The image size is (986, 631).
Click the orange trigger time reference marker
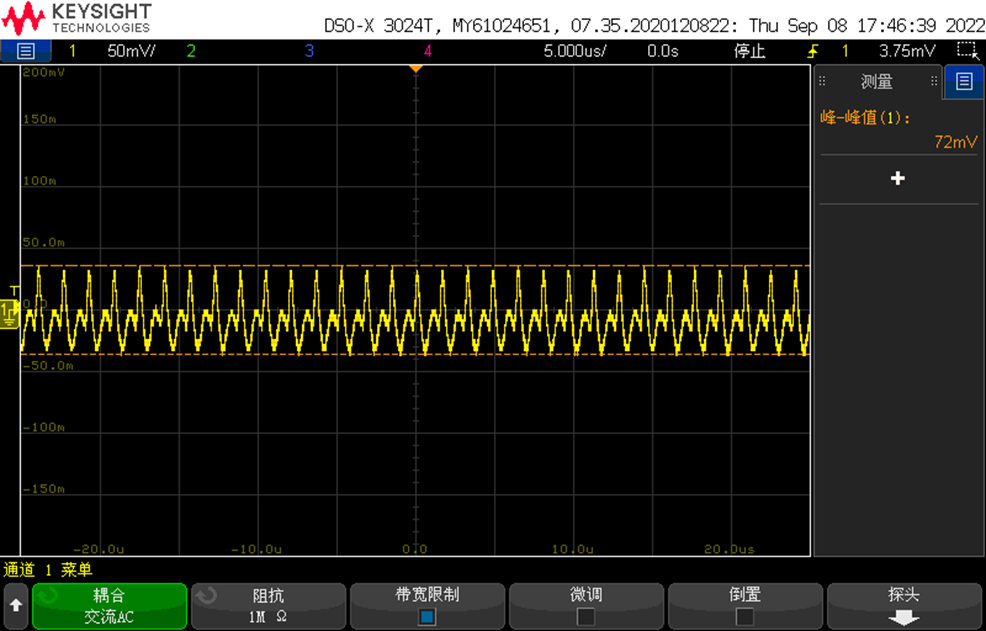pos(416,69)
